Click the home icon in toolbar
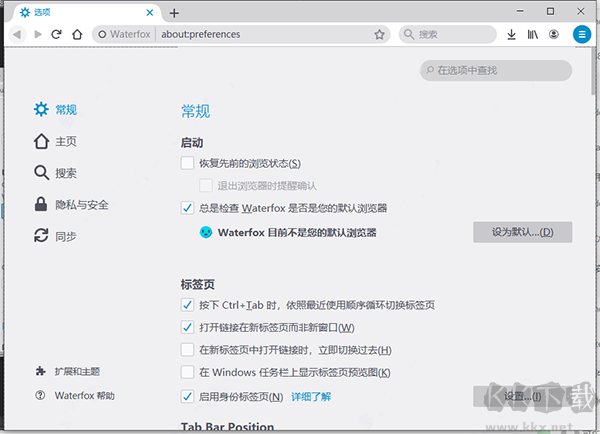Screen dimensions: 600x434 click(76, 34)
